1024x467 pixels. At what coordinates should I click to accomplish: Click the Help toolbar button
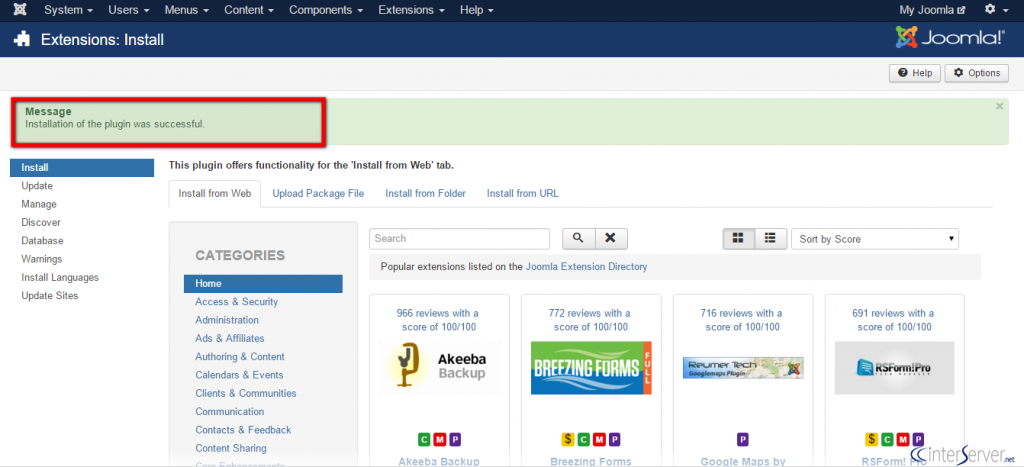click(914, 73)
